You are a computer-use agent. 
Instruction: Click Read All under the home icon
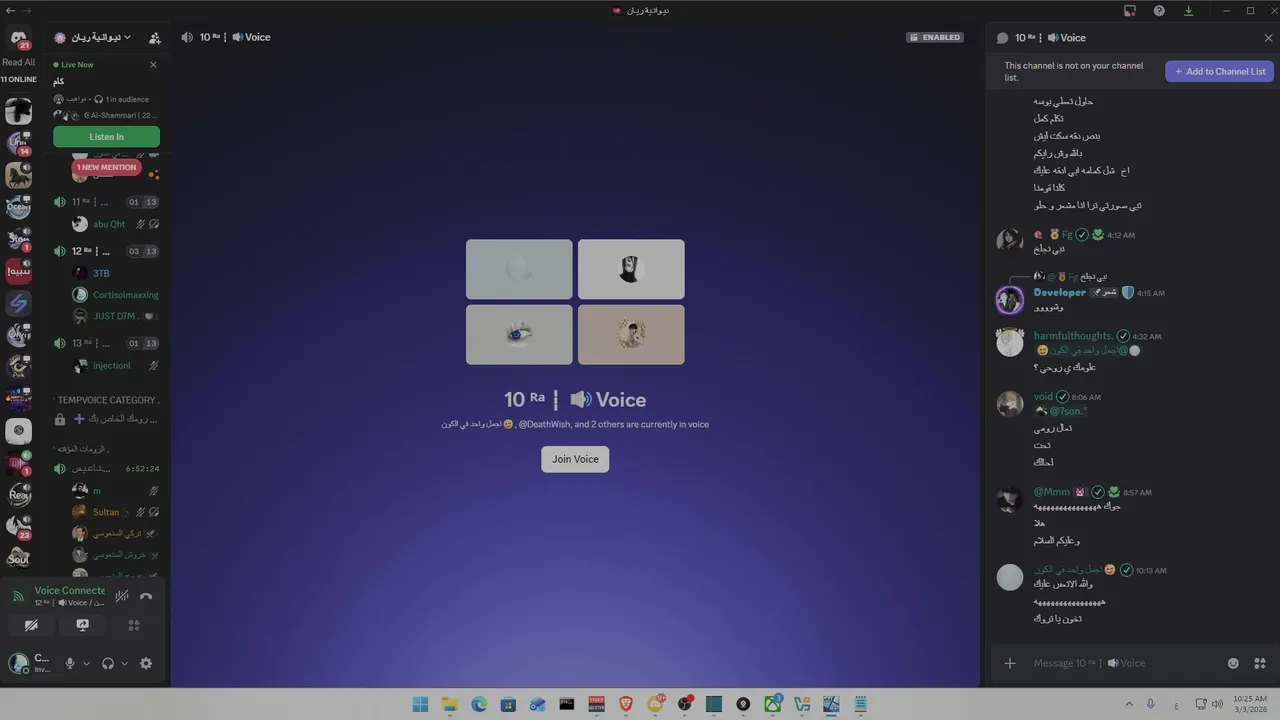18,62
